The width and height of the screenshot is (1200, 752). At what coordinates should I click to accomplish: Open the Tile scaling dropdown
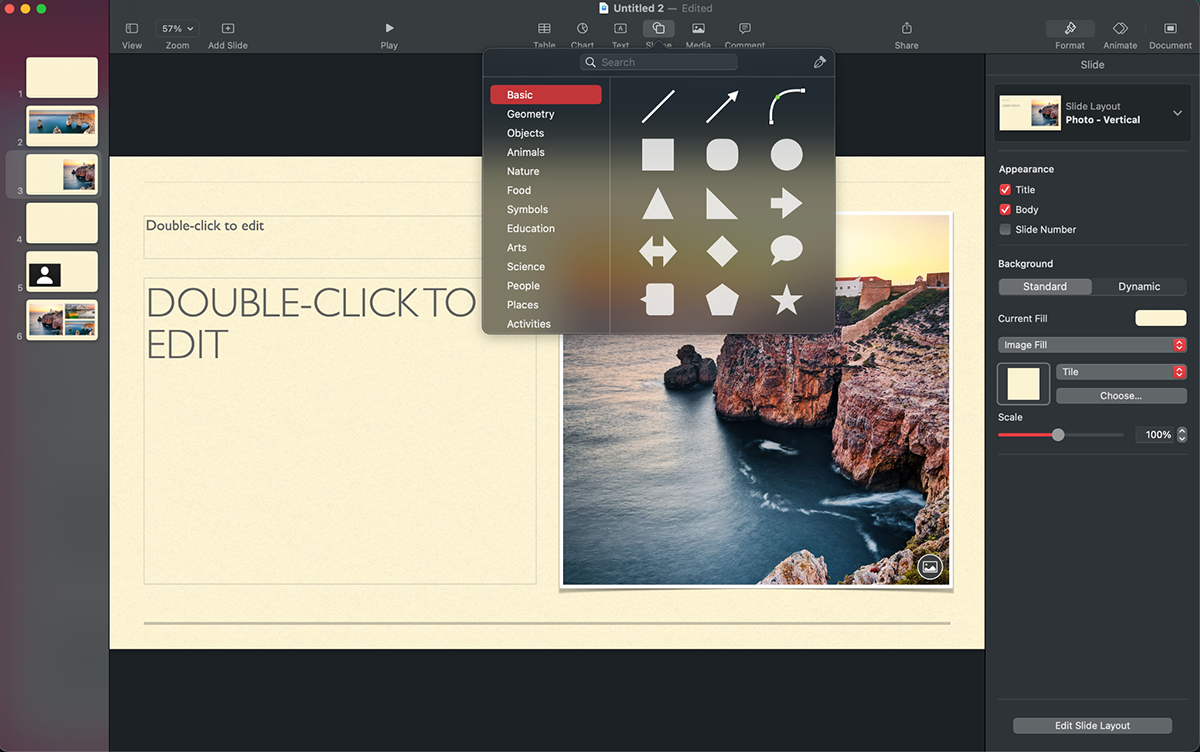point(1121,372)
